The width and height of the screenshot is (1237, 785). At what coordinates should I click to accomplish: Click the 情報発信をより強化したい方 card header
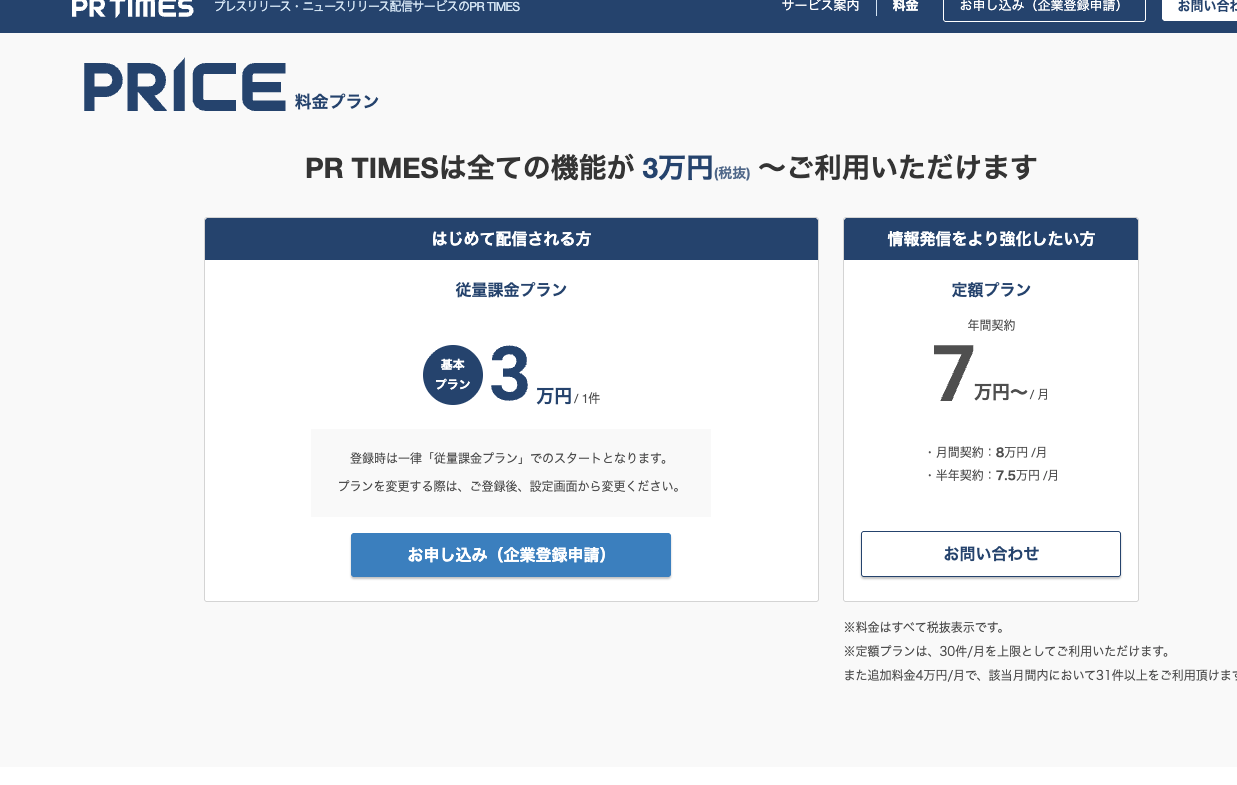[x=991, y=239]
